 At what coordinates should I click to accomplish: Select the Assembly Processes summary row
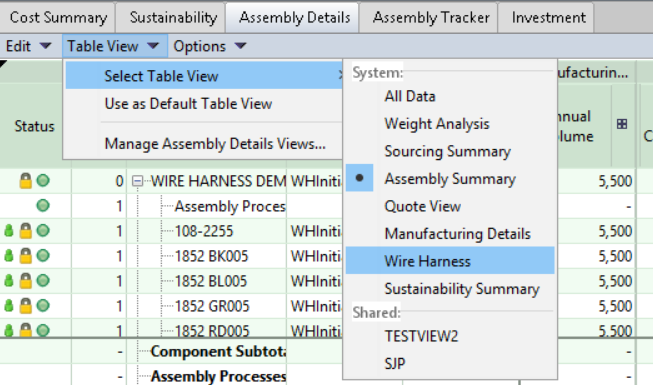(x=218, y=376)
